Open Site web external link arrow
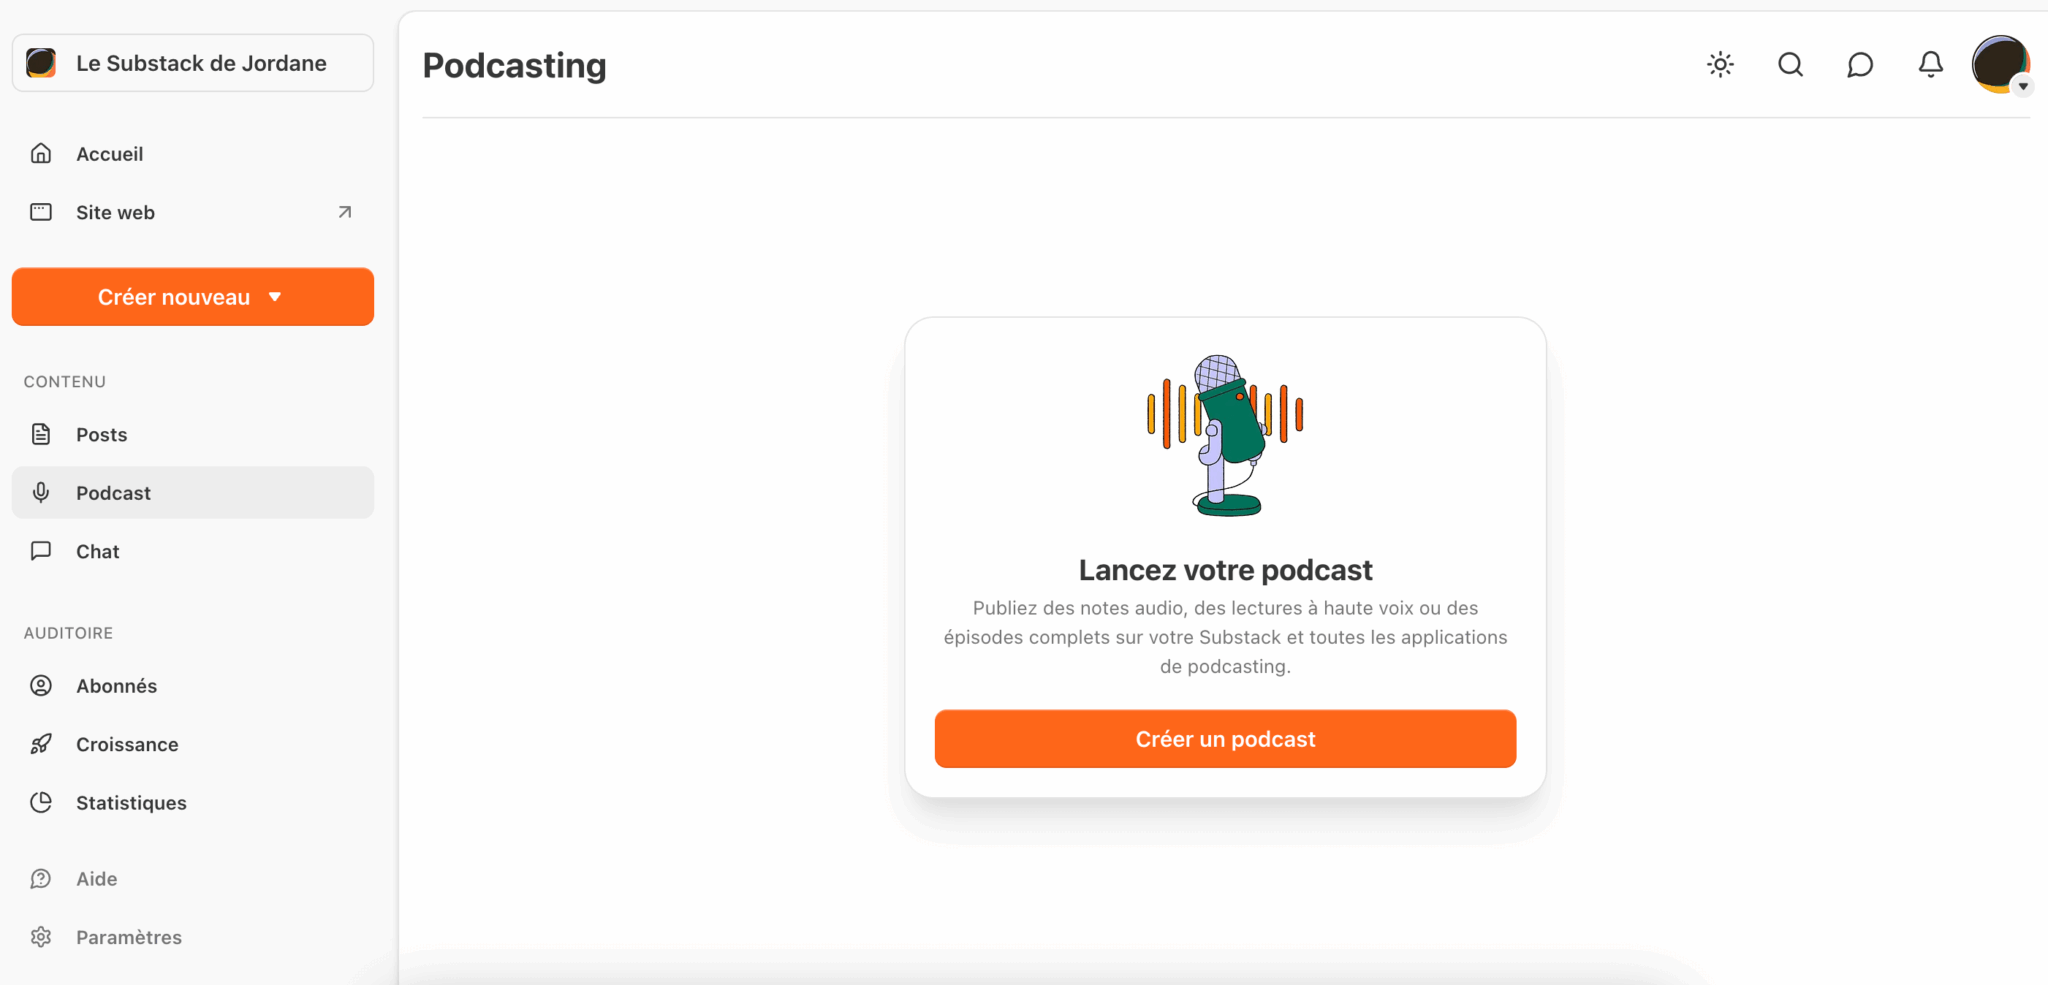2048x985 pixels. (x=345, y=212)
